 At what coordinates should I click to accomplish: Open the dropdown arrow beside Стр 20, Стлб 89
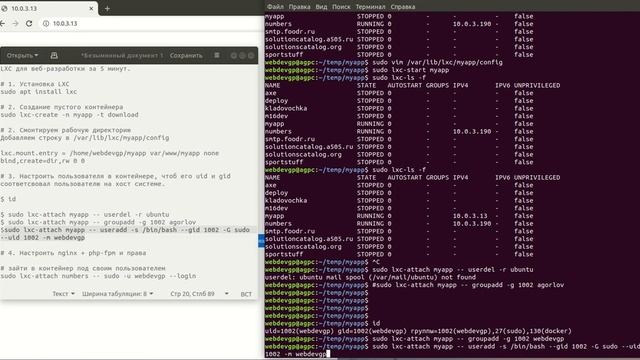[227, 293]
